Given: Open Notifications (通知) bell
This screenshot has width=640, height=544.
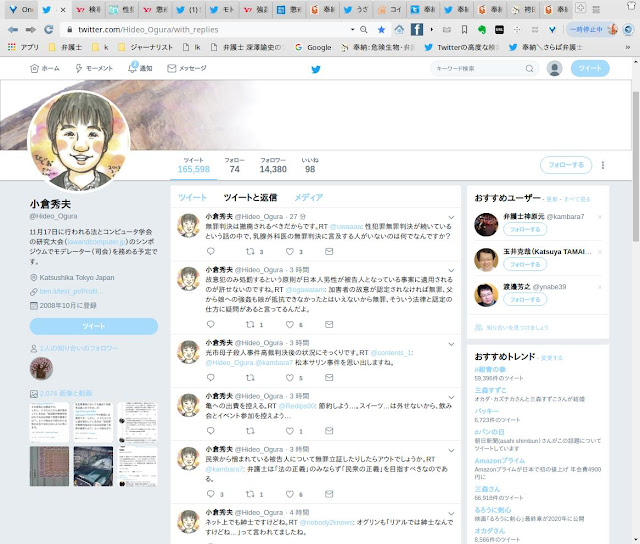Looking at the screenshot, I should coord(140,68).
